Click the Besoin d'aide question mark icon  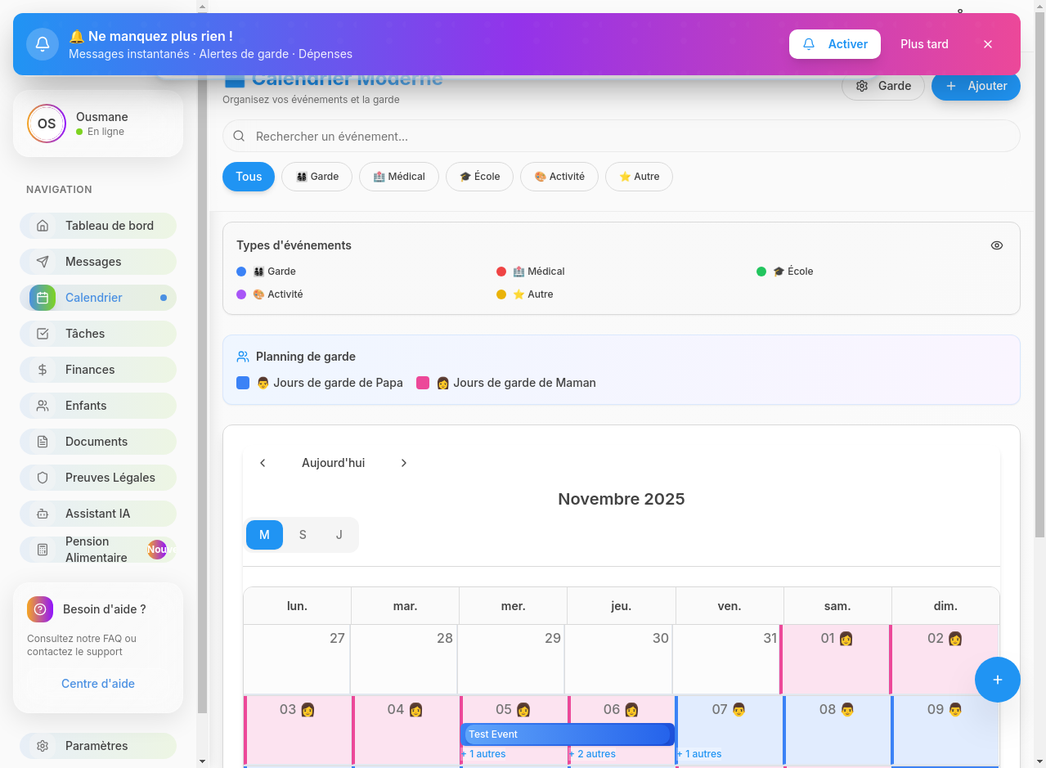click(x=39, y=609)
